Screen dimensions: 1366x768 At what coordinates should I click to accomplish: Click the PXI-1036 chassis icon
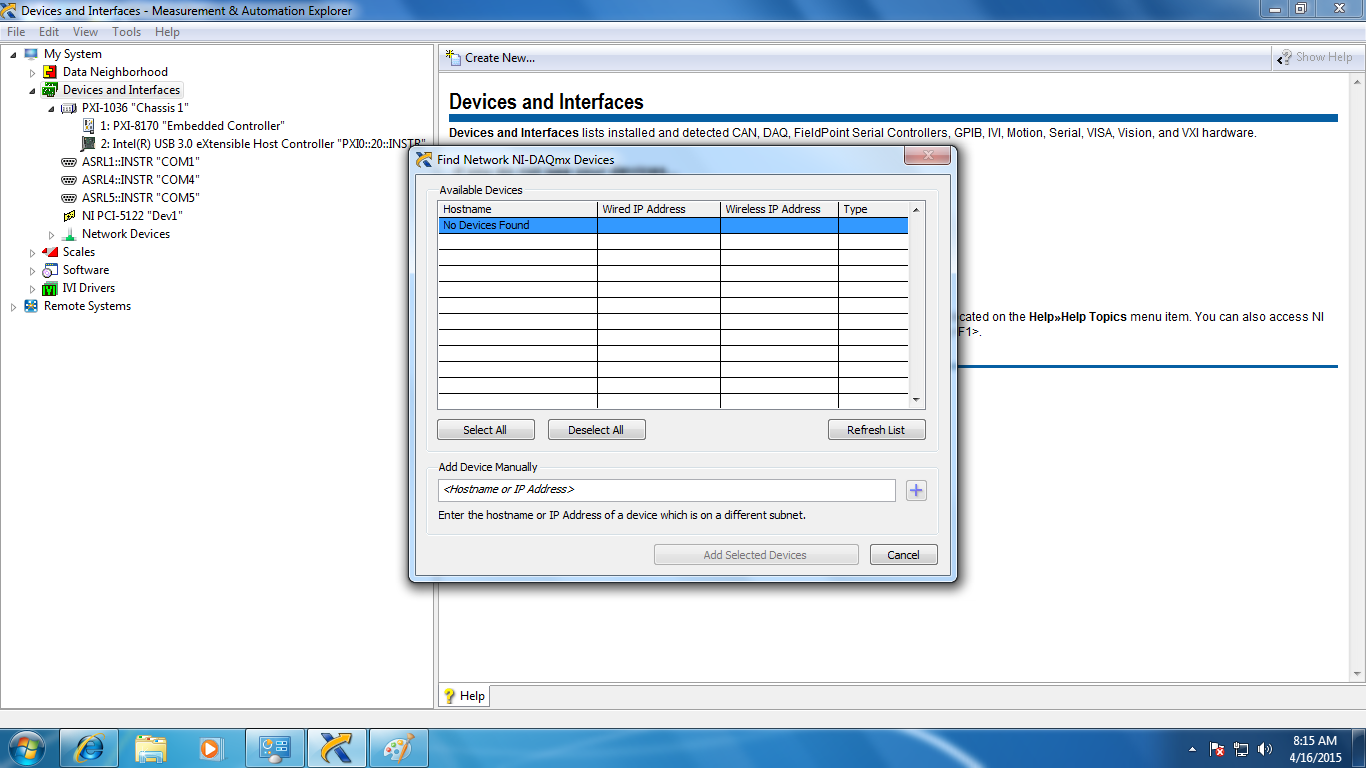pos(69,108)
